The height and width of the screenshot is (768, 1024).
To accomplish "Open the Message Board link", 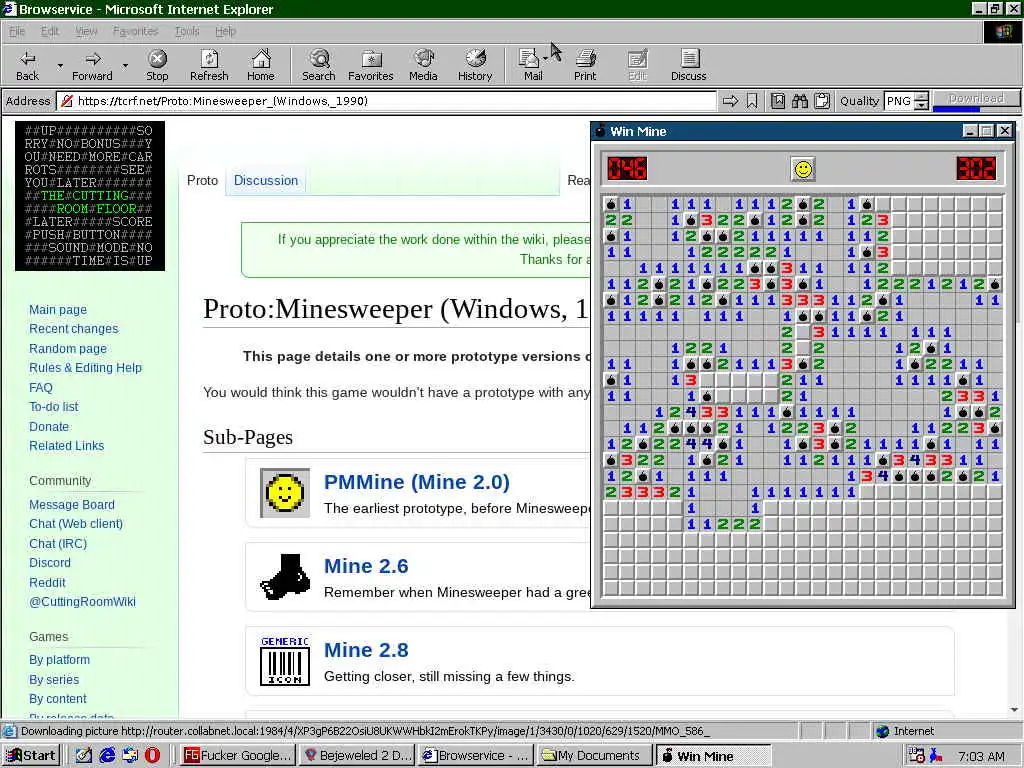I will (x=71, y=505).
